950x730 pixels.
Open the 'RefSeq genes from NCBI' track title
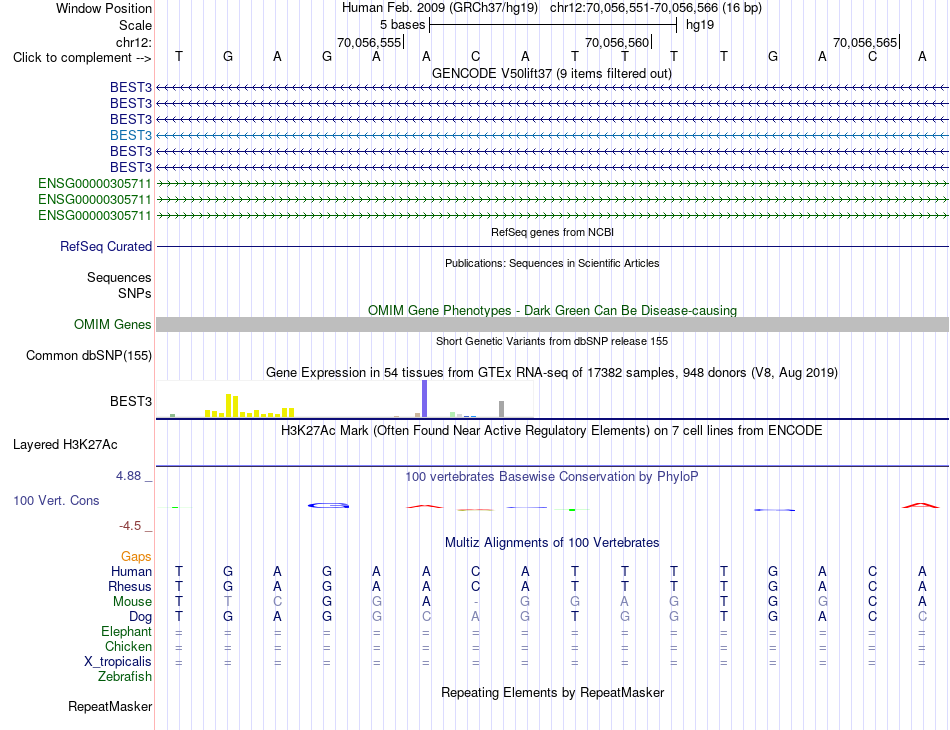click(552, 232)
